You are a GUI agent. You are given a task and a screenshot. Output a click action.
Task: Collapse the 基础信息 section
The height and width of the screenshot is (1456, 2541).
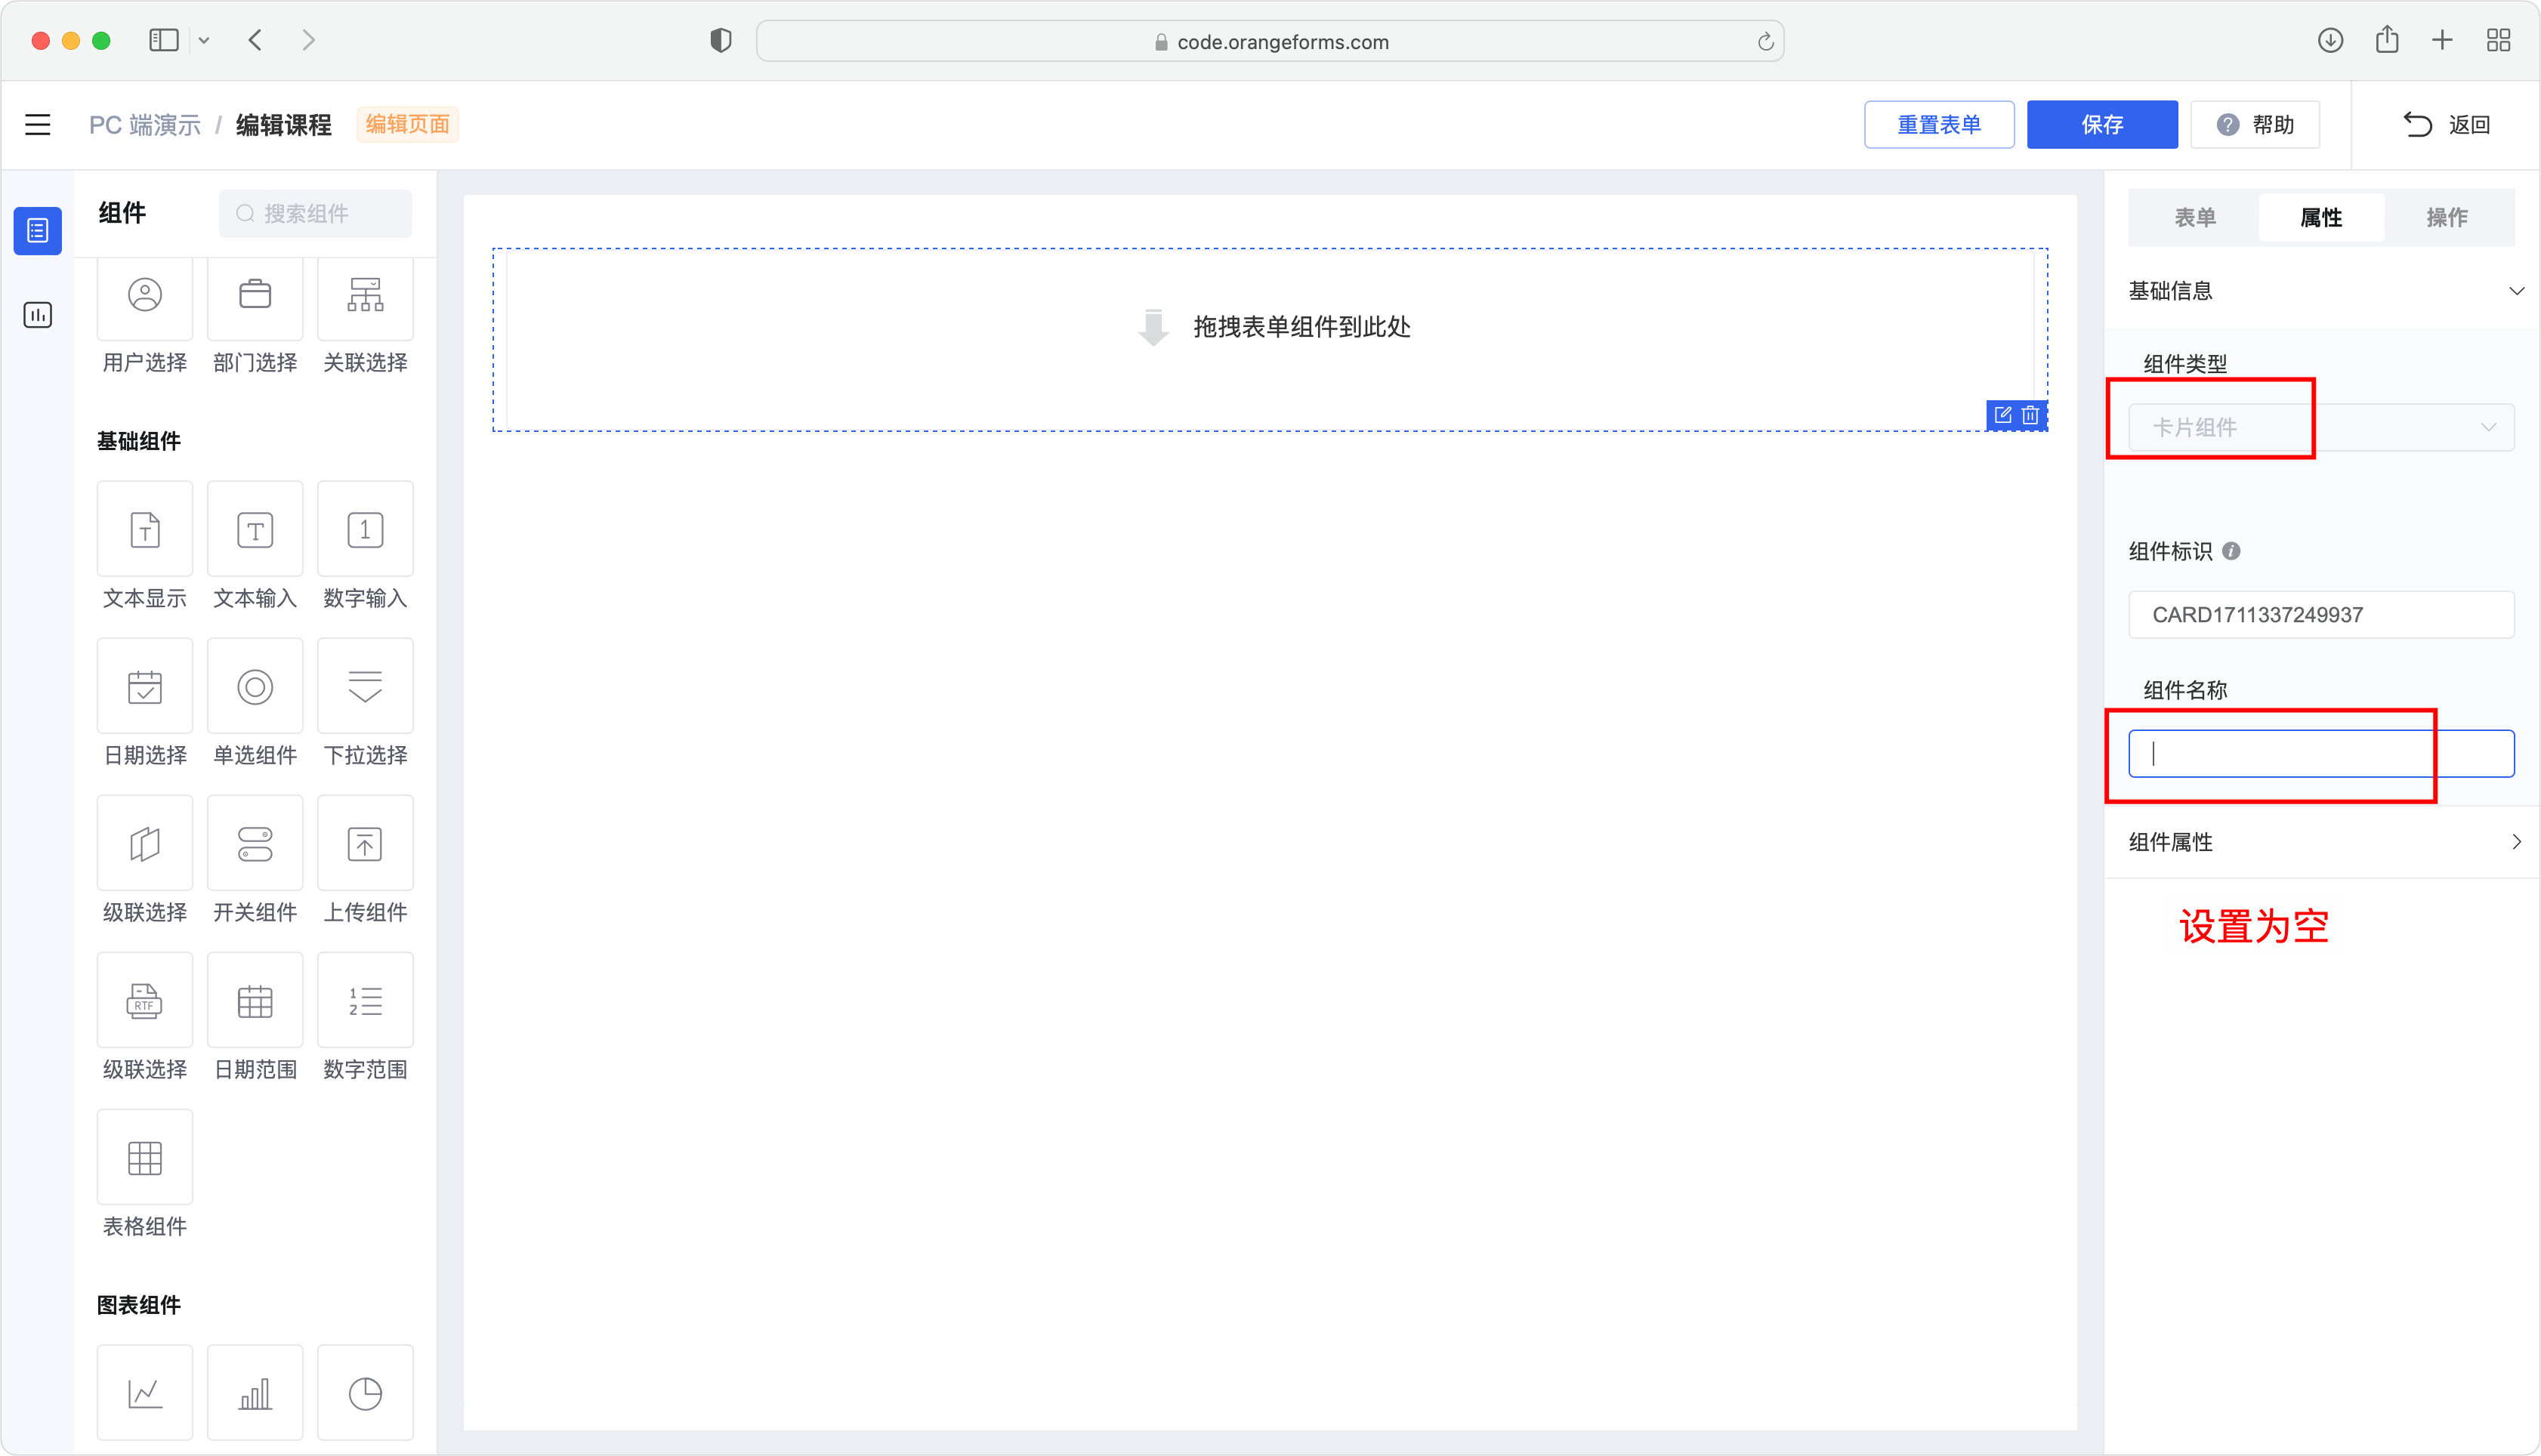[2321, 291]
